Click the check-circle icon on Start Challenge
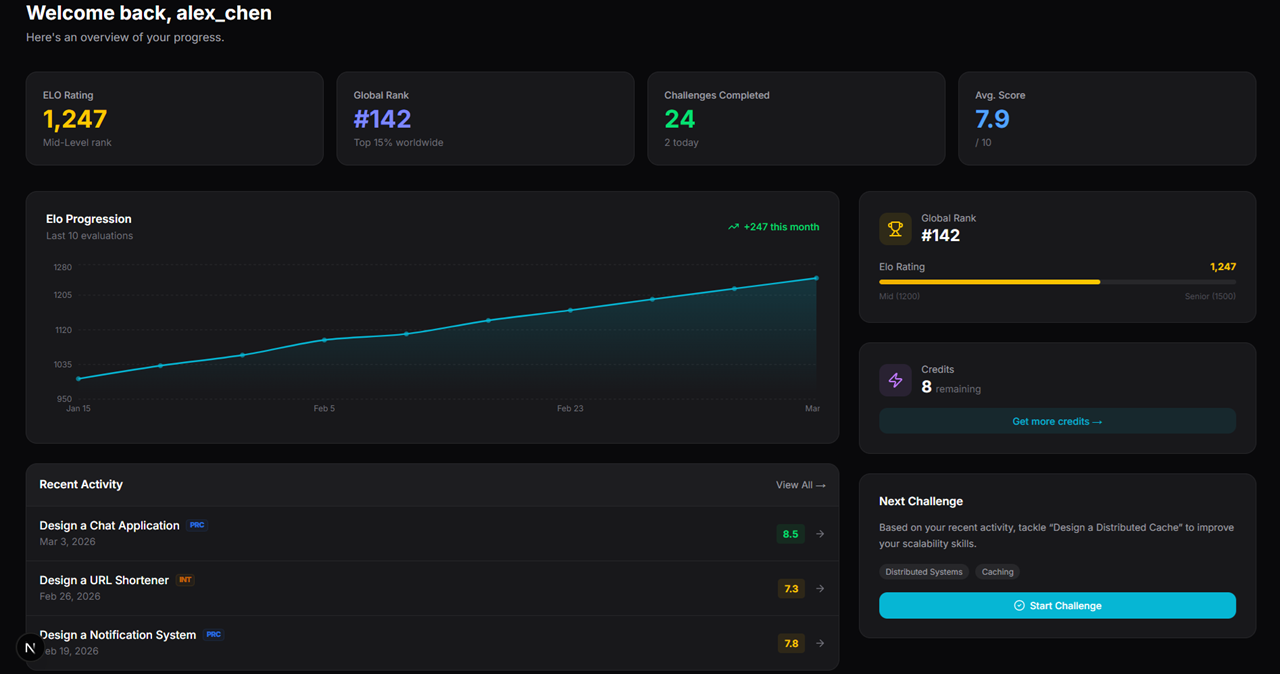Viewport: 1280px width, 674px height. point(1017,605)
